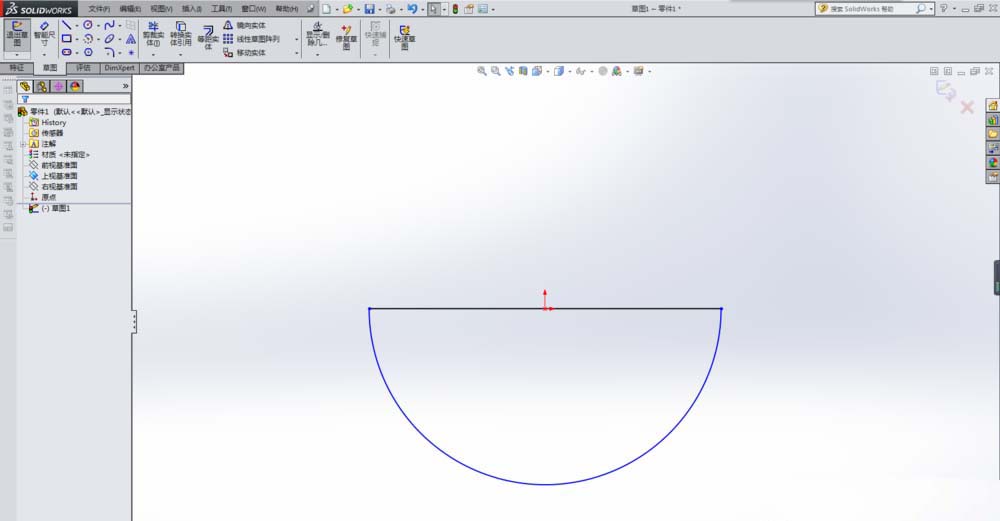Switch to the 评估 Evaluate tab

pos(83,68)
